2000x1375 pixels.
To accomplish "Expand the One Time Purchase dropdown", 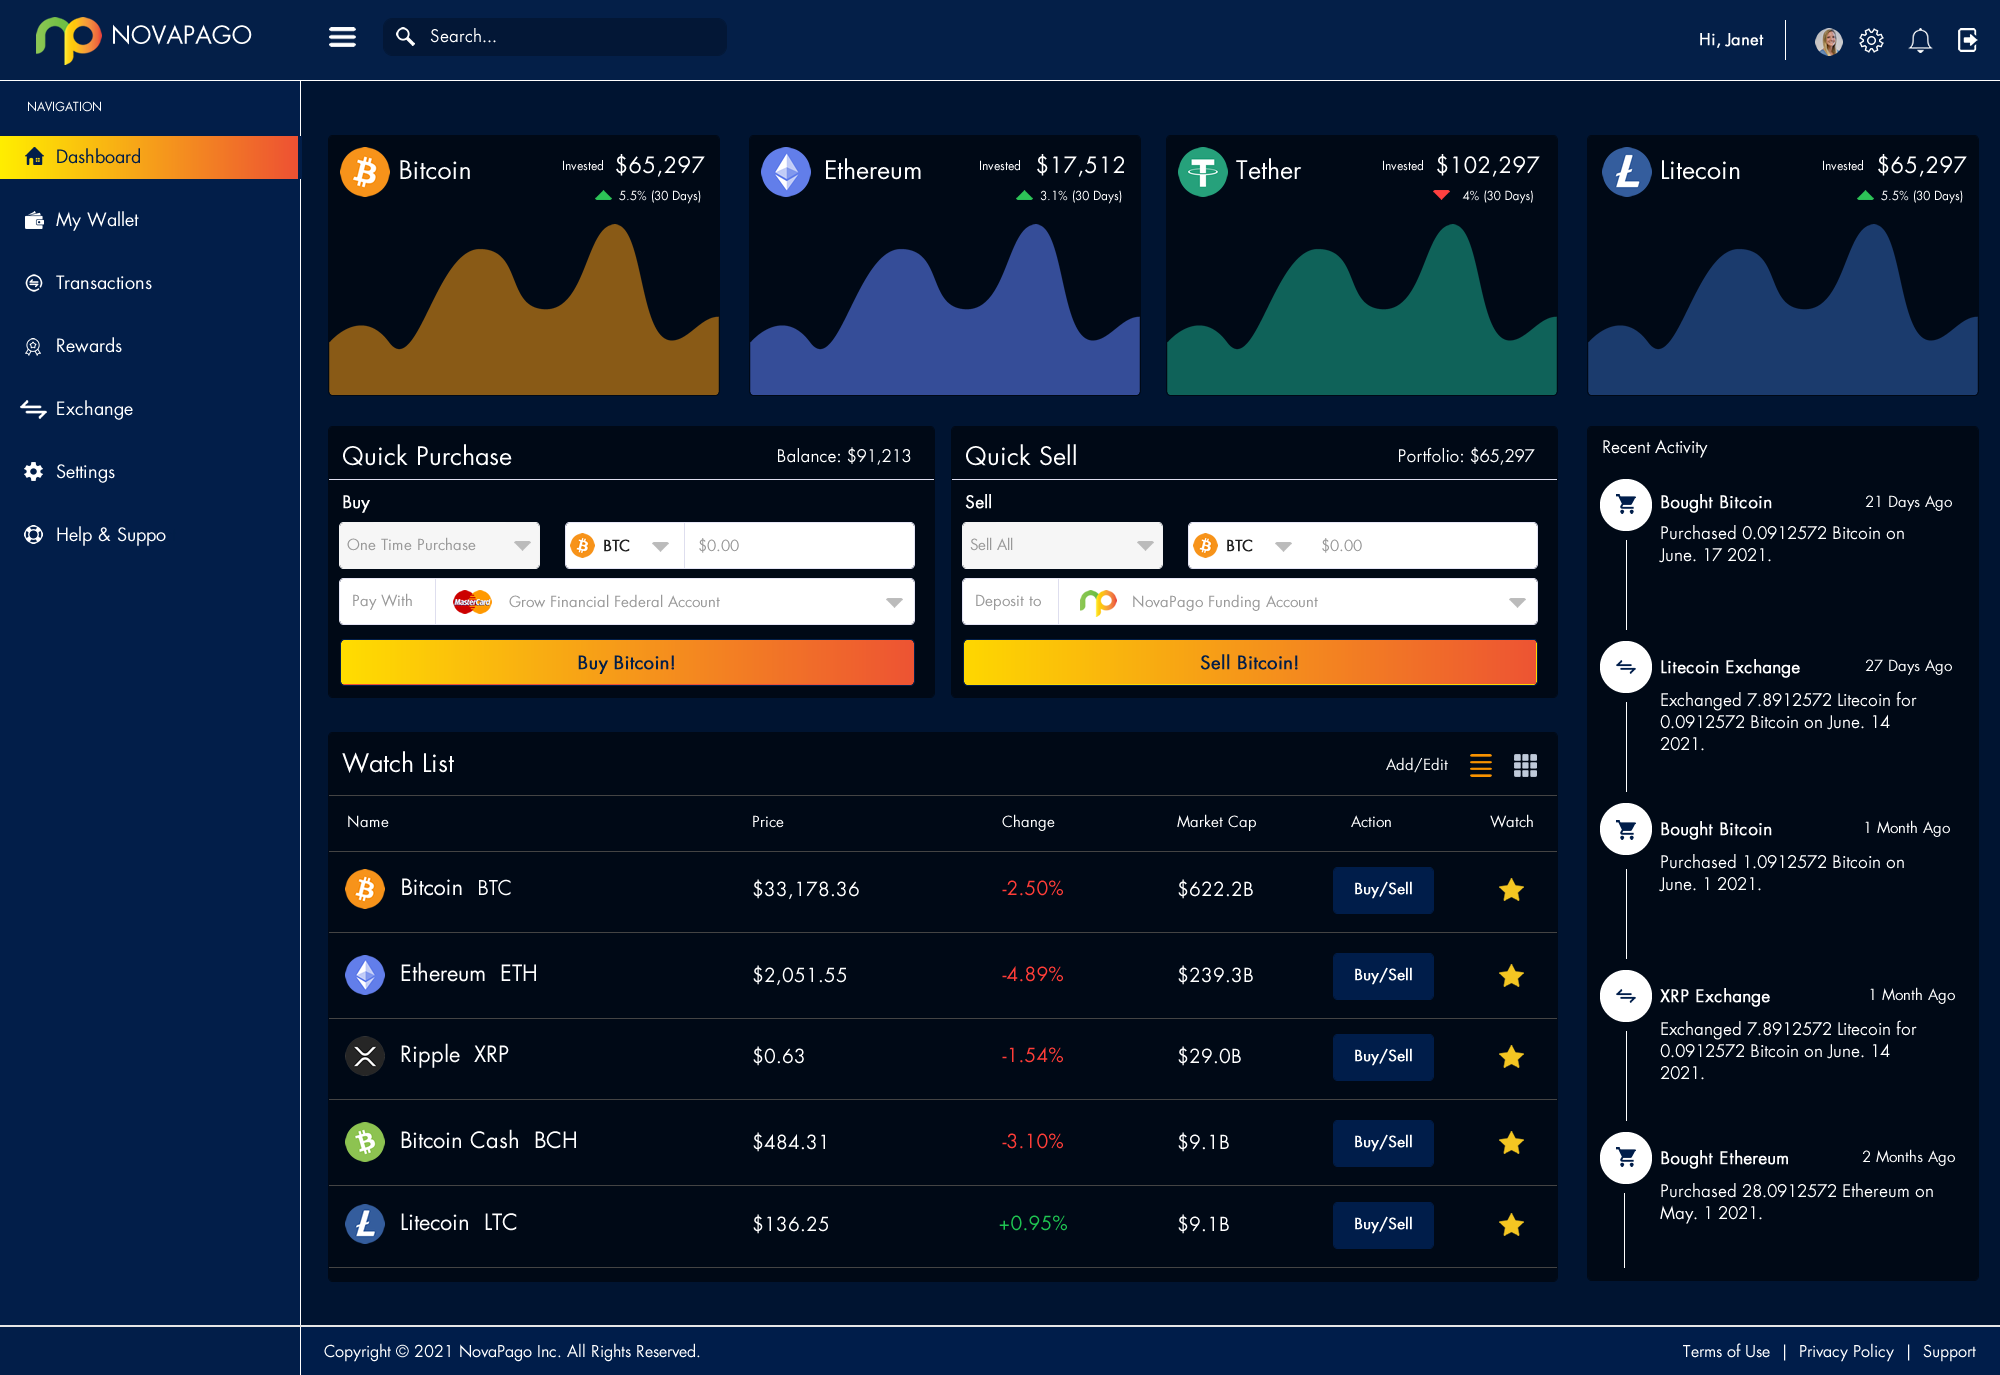I will [x=439, y=545].
